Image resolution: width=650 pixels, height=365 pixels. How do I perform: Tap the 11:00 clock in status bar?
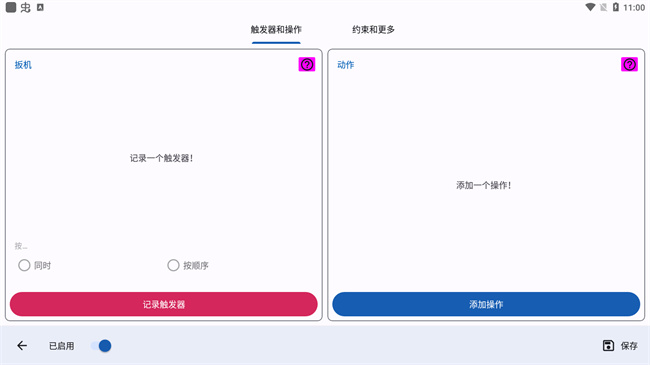click(634, 7)
